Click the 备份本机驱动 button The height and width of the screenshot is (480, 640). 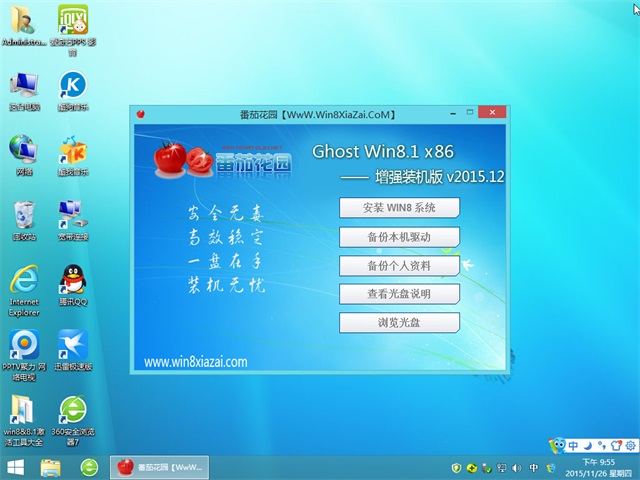[x=399, y=237]
